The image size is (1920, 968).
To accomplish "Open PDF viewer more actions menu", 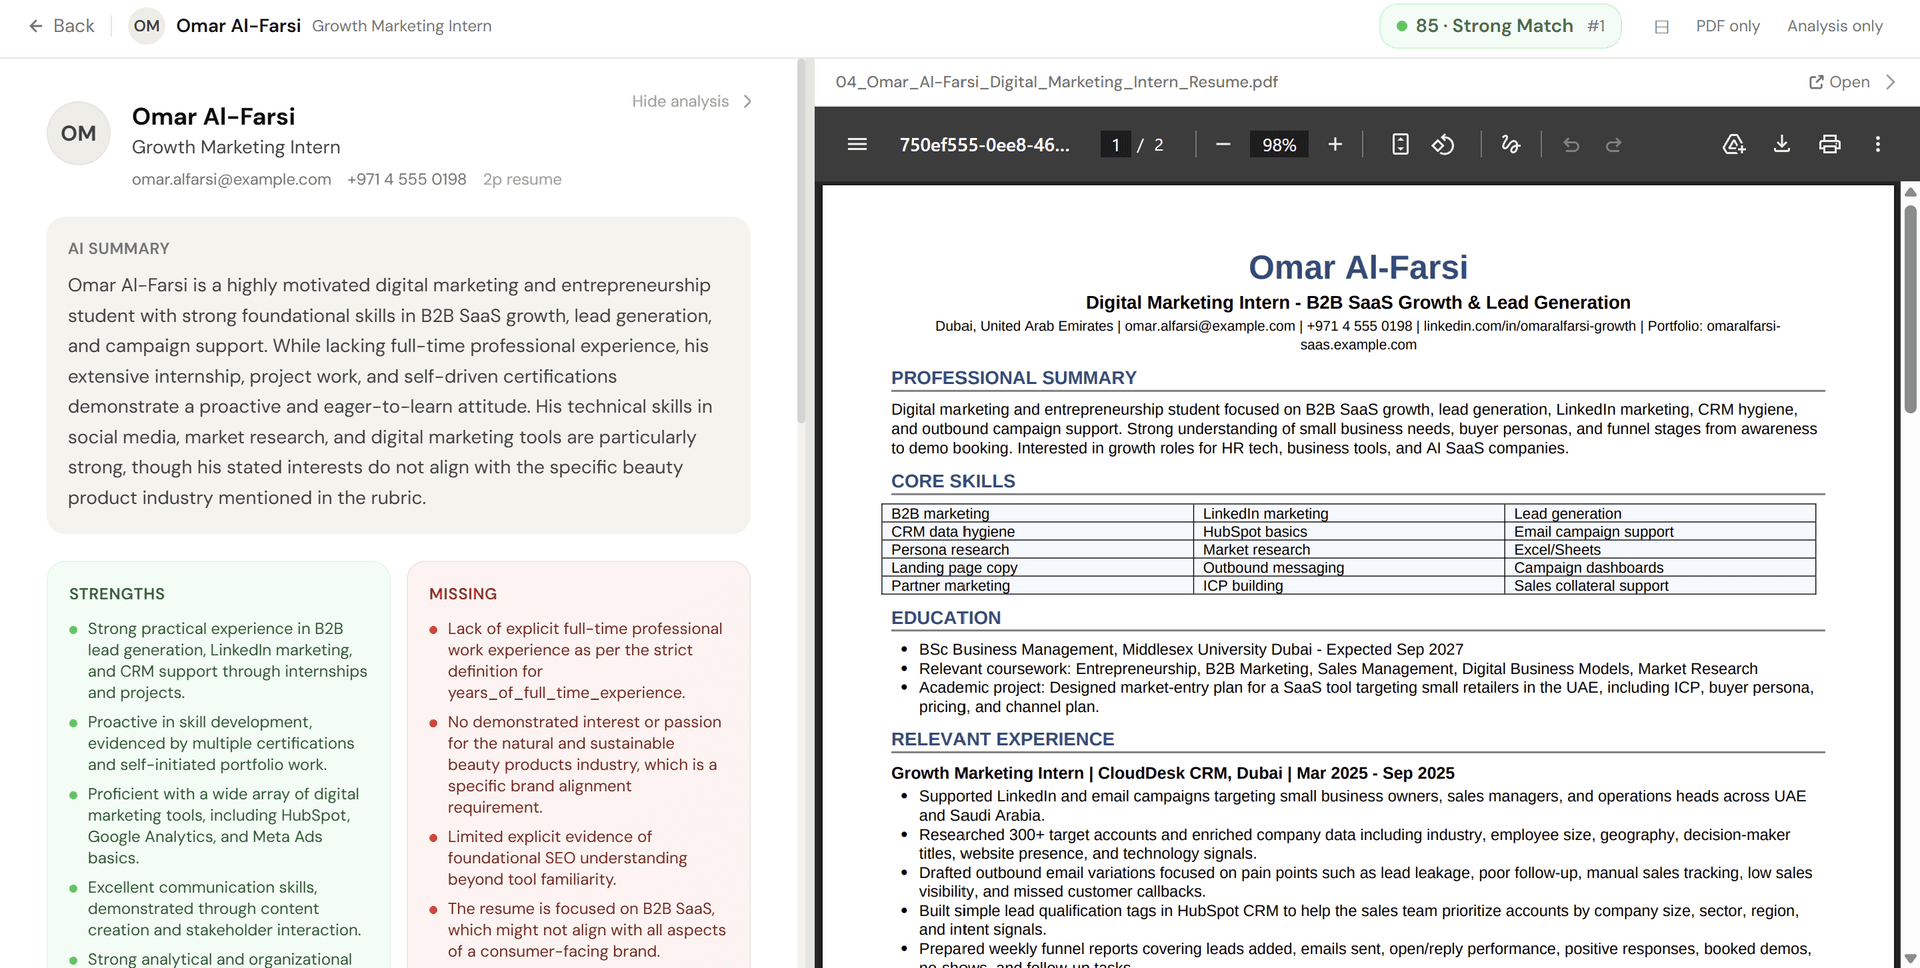I will click(x=1878, y=145).
